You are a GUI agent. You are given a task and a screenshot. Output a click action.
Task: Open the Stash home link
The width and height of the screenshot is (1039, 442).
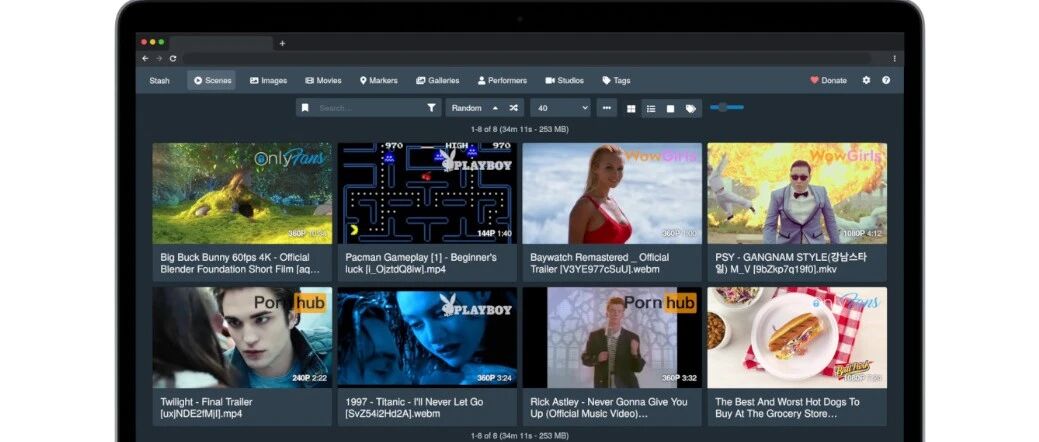coord(159,80)
